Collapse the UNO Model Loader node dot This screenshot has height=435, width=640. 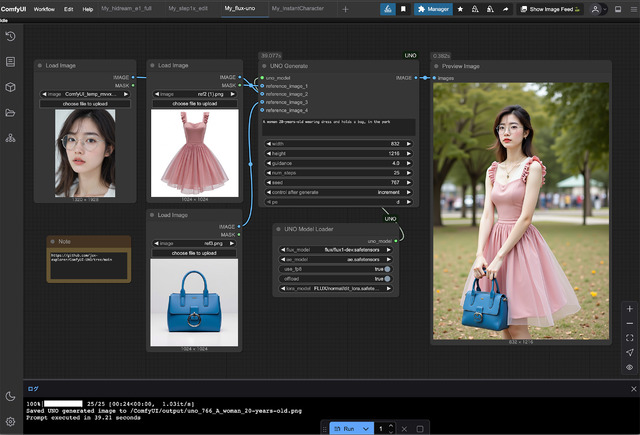click(x=278, y=229)
